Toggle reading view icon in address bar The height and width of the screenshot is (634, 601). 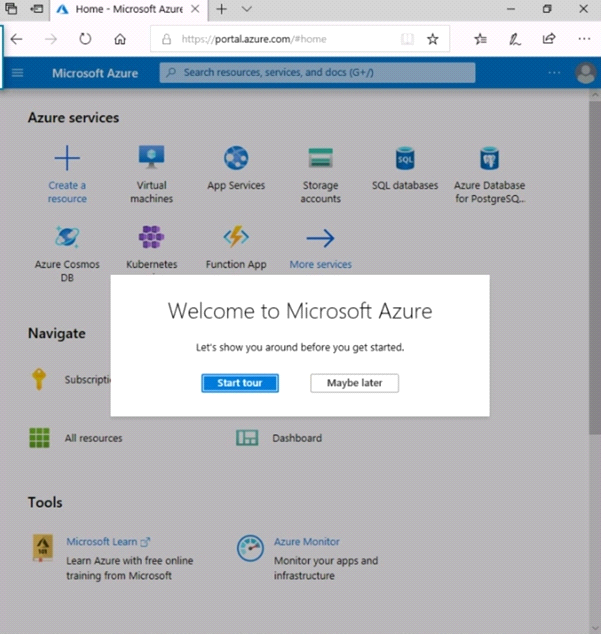(x=407, y=39)
